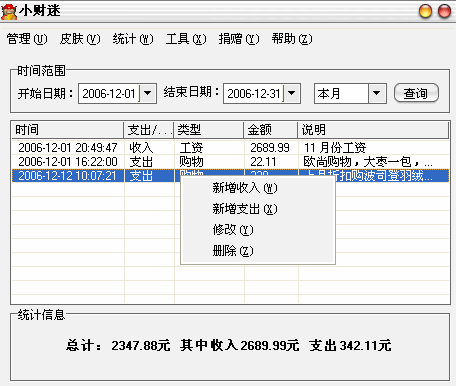The width and height of the screenshot is (456, 386).
Task: Click the 金额 column header
Action: pyautogui.click(x=270, y=130)
